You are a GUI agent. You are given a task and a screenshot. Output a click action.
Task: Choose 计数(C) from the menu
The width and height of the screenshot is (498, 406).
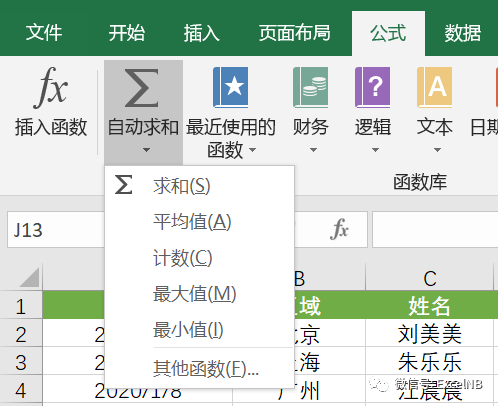199,258
